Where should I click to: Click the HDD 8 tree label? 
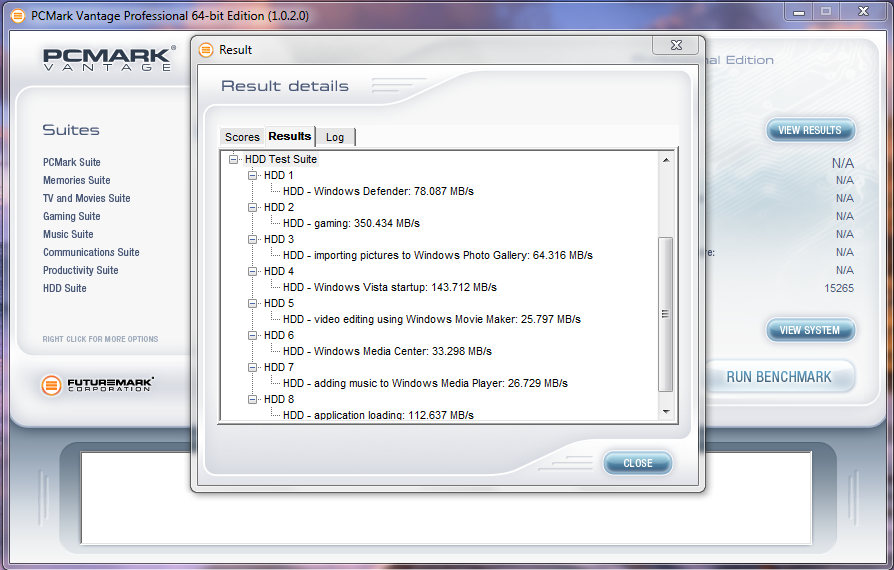(x=279, y=399)
